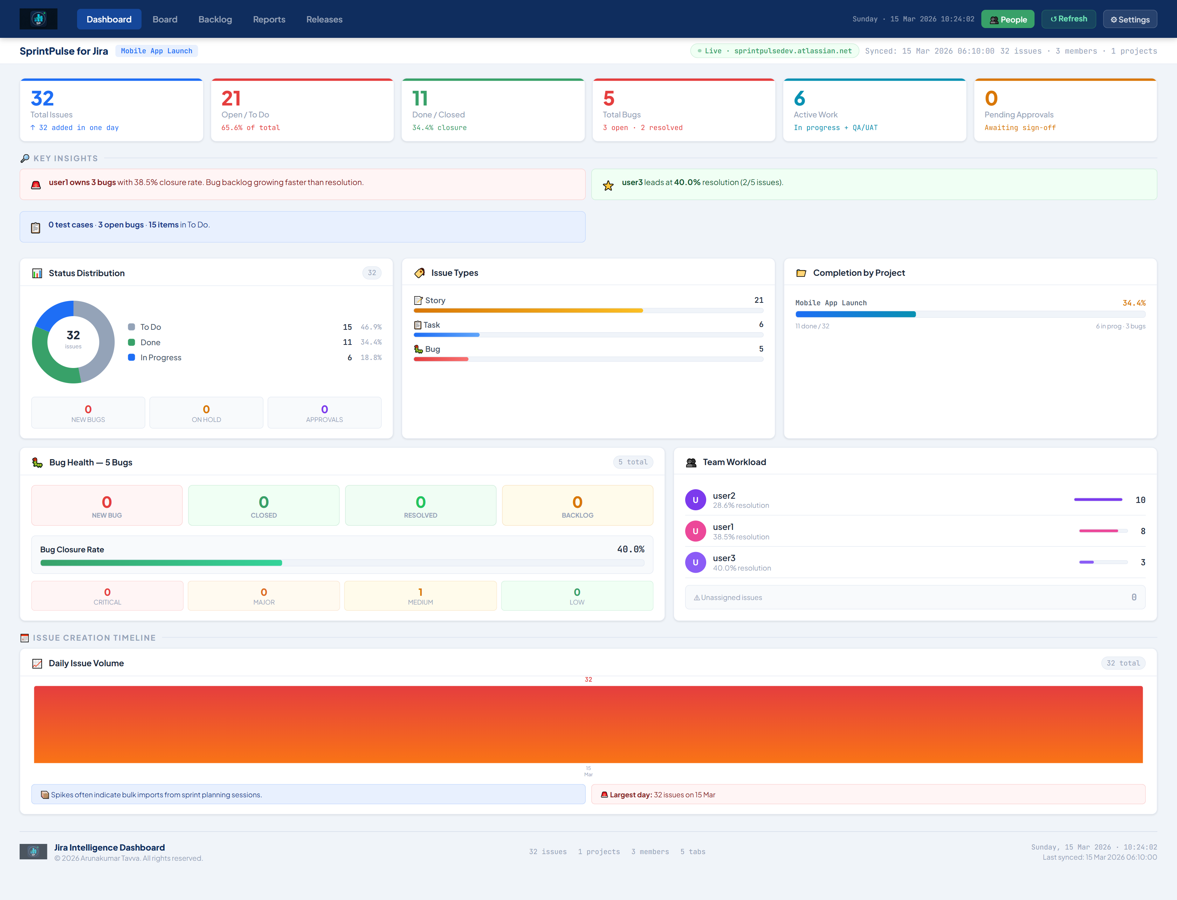1177x900 pixels.
Task: Click the Bug issue type icon
Action: [418, 350]
